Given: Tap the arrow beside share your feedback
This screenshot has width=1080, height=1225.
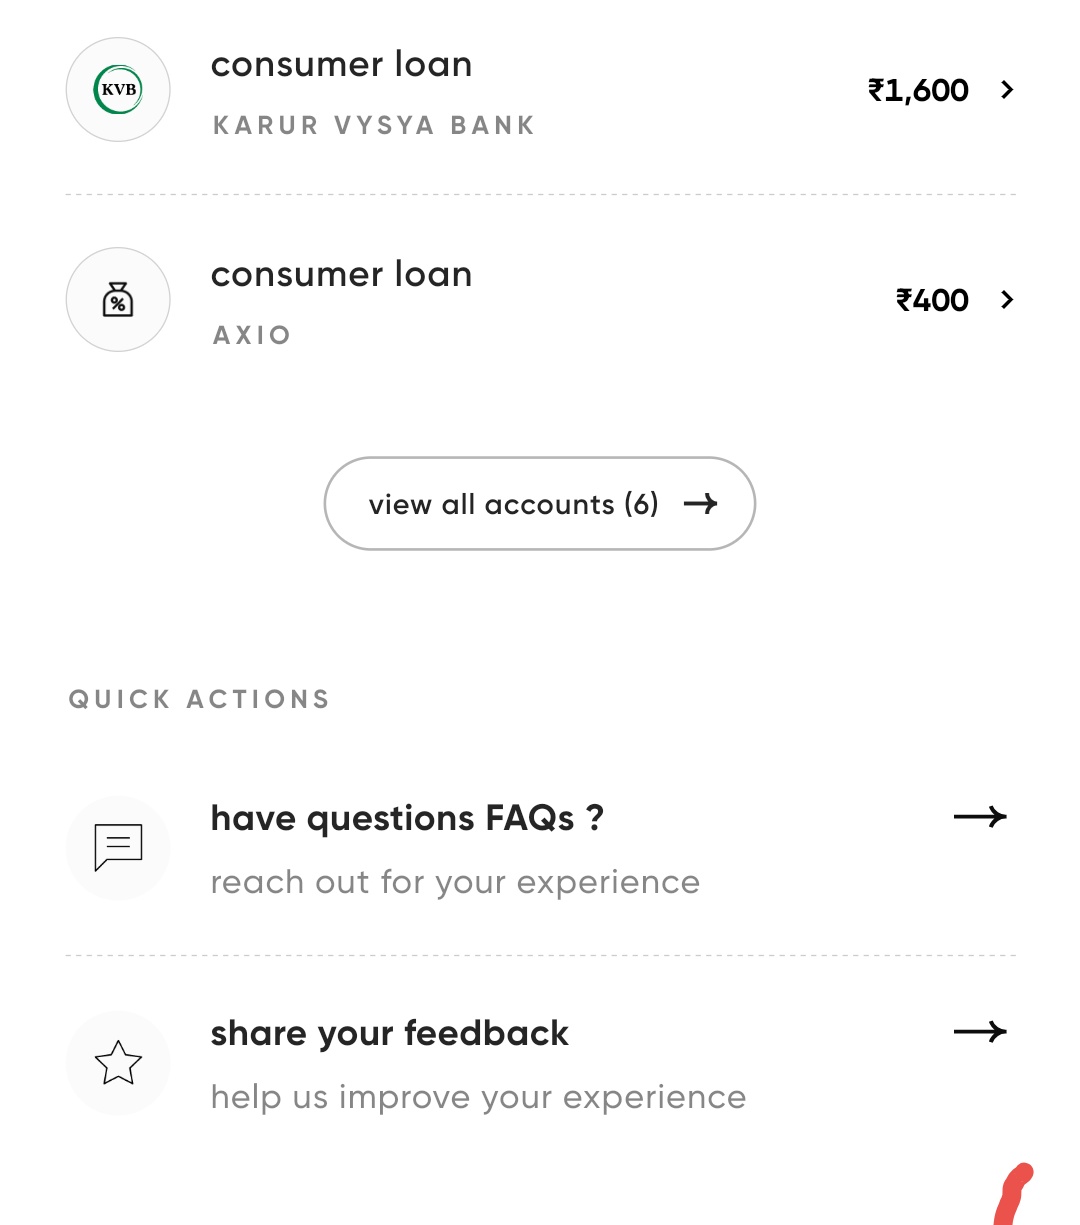Looking at the screenshot, I should tap(980, 1032).
